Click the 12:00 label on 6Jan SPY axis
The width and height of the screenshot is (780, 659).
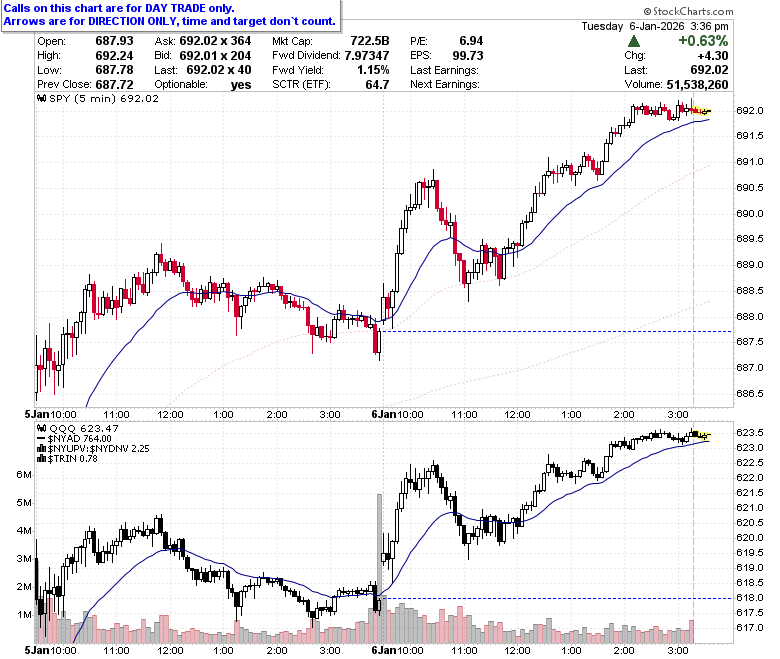517,414
